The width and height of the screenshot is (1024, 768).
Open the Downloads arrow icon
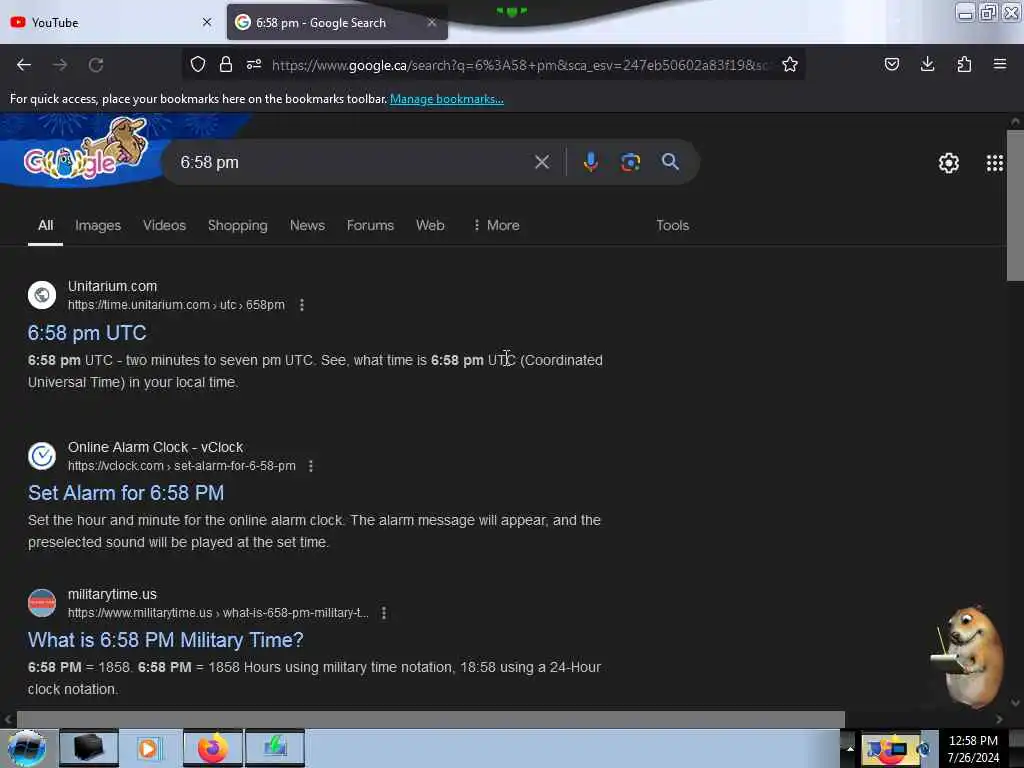927,64
